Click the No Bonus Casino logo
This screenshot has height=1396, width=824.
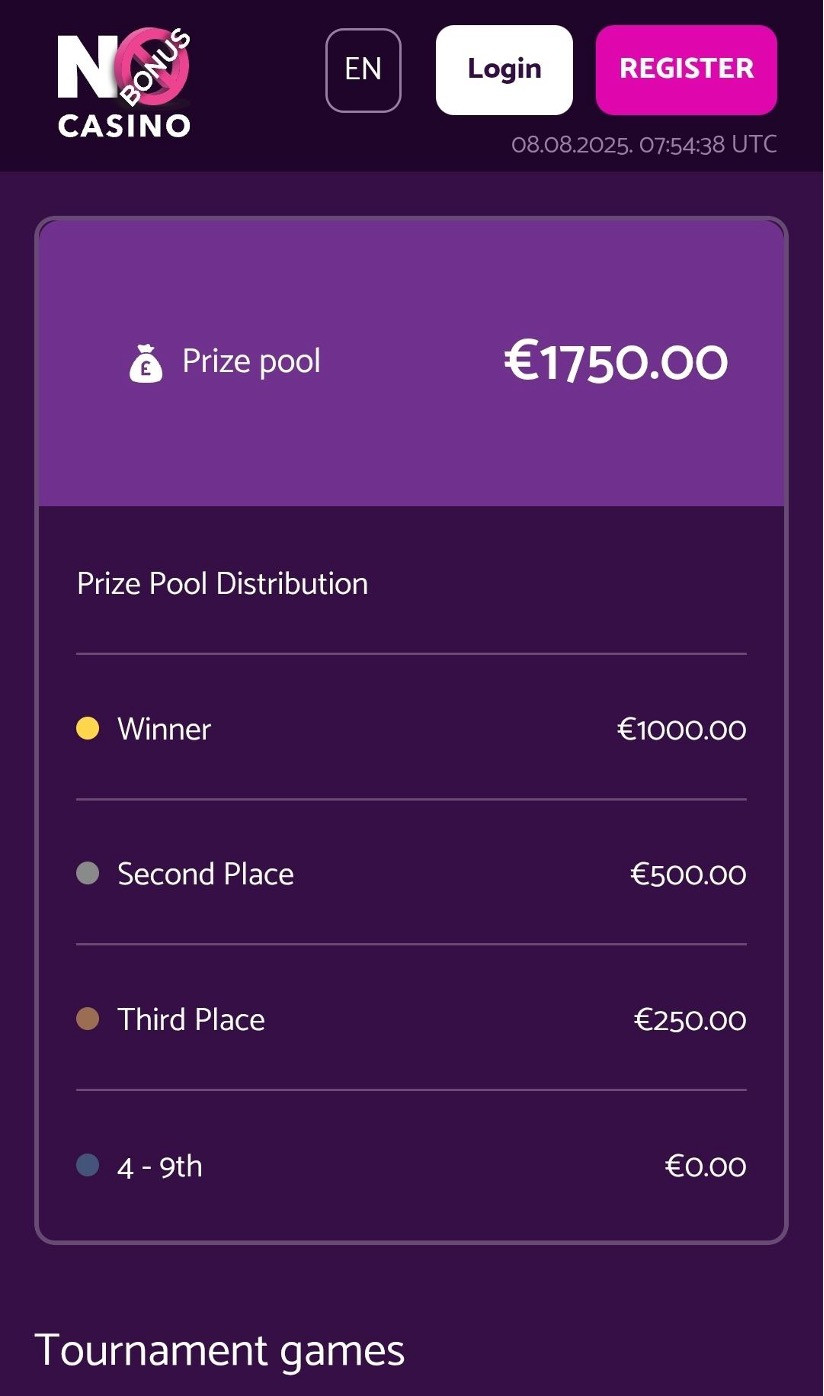[124, 84]
